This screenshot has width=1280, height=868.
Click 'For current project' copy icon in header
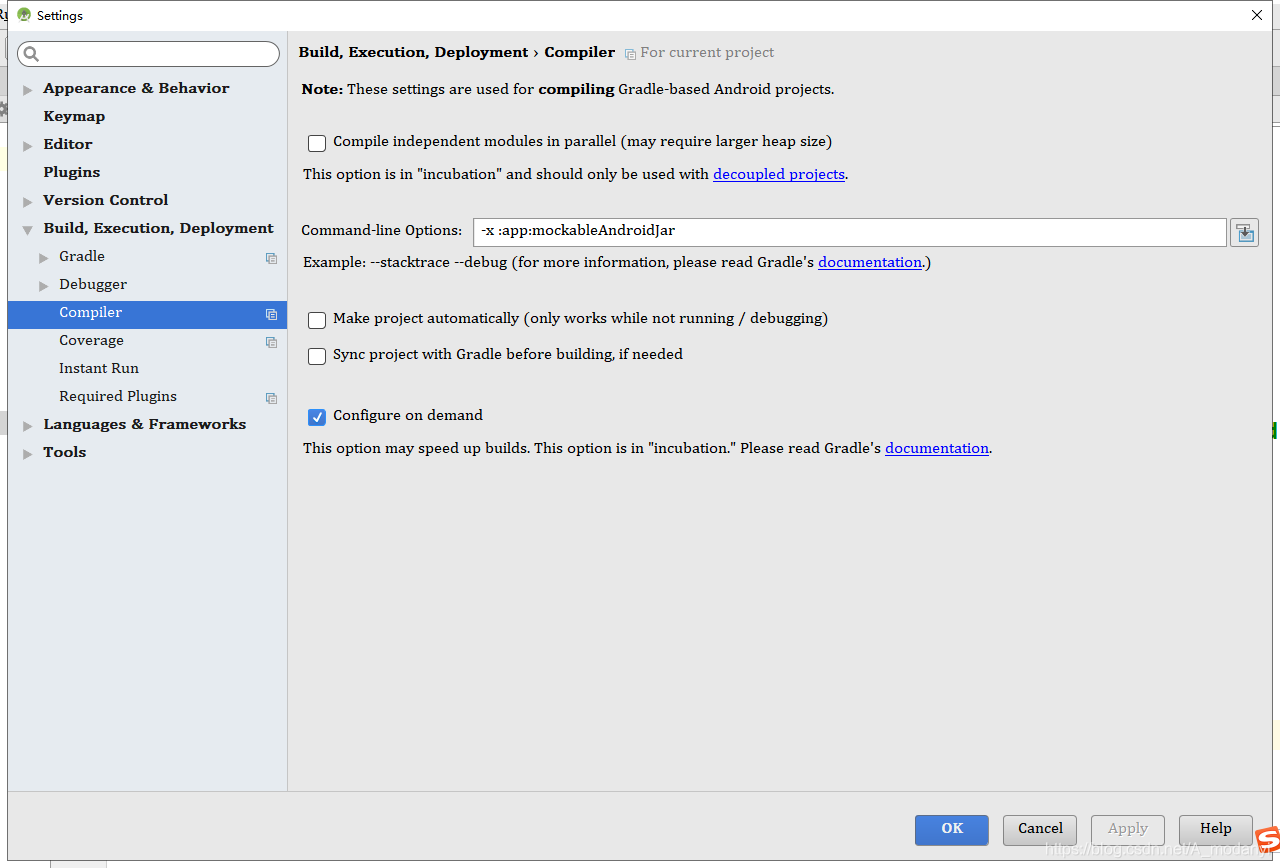tap(630, 54)
